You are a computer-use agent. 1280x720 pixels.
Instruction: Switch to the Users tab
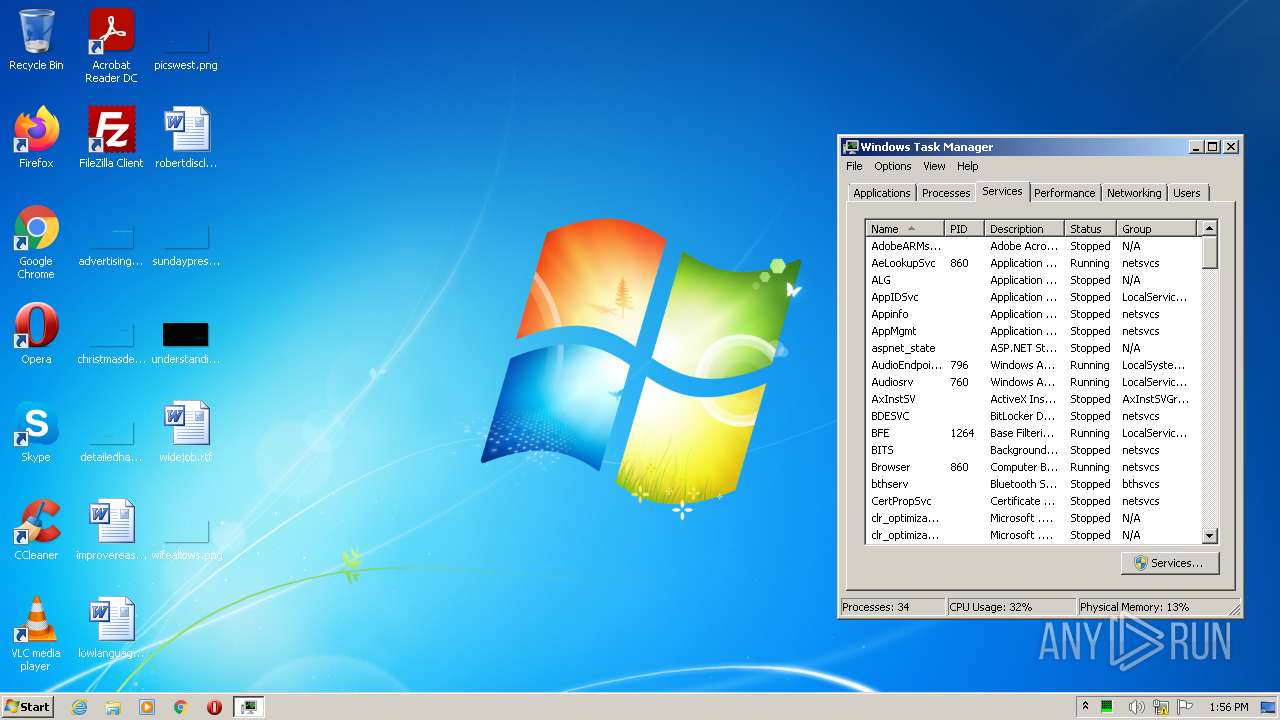pyautogui.click(x=1187, y=193)
